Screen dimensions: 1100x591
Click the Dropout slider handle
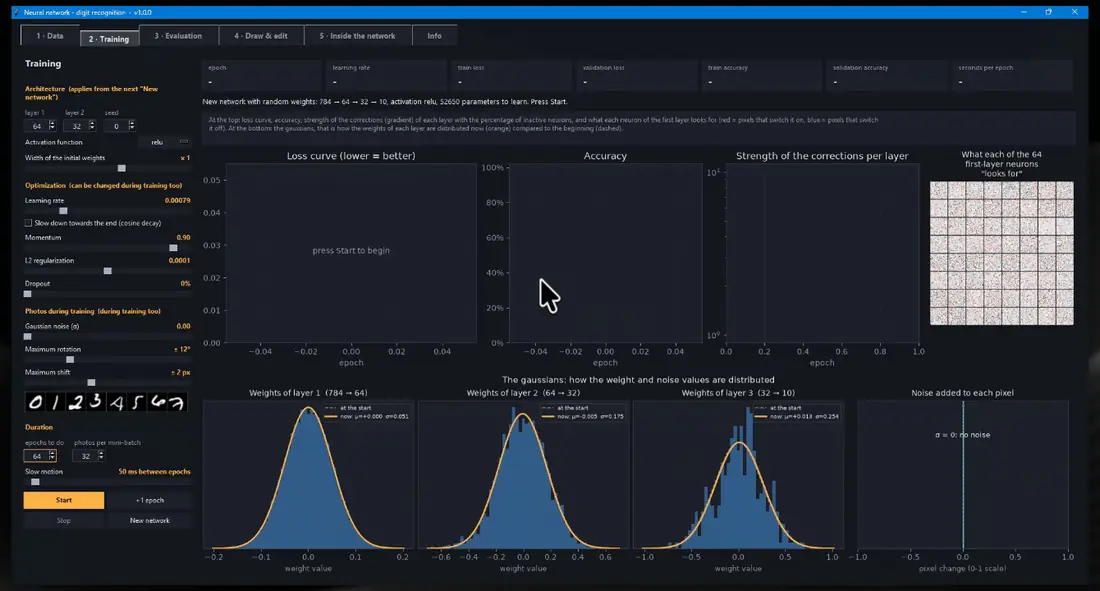(27, 294)
